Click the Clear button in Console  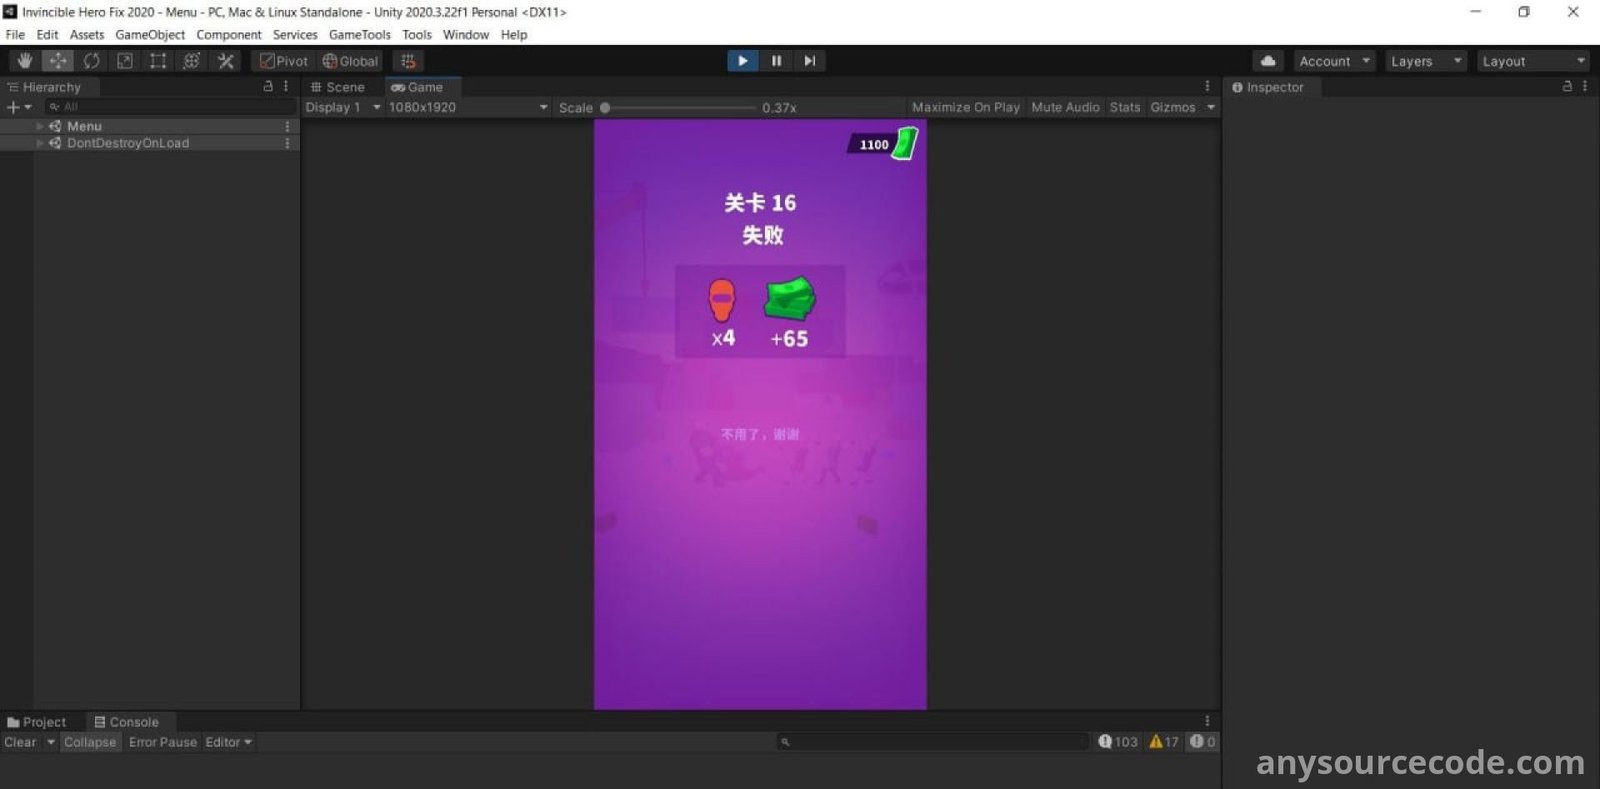(x=20, y=742)
